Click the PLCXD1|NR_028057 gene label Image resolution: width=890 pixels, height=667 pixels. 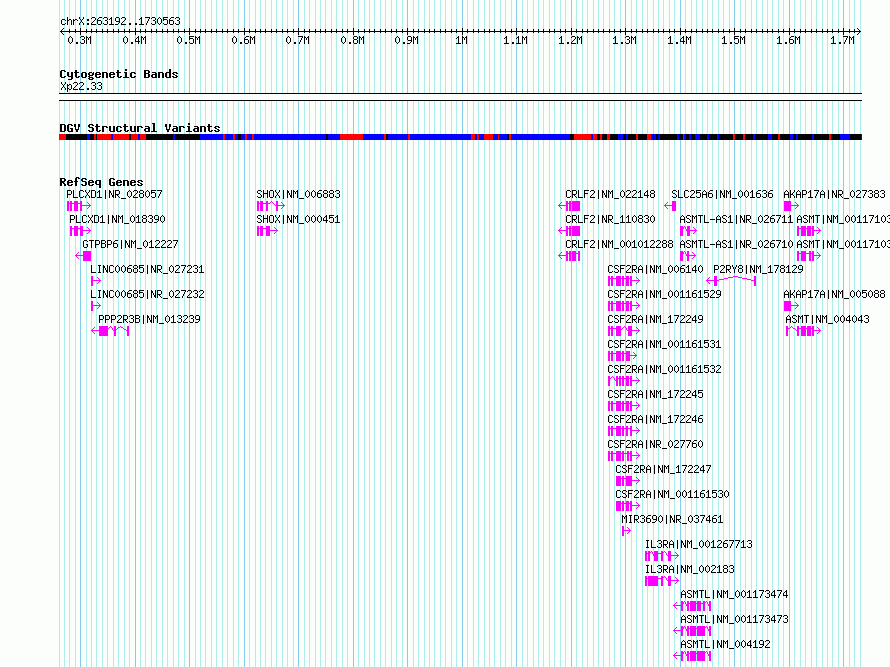[x=114, y=194]
